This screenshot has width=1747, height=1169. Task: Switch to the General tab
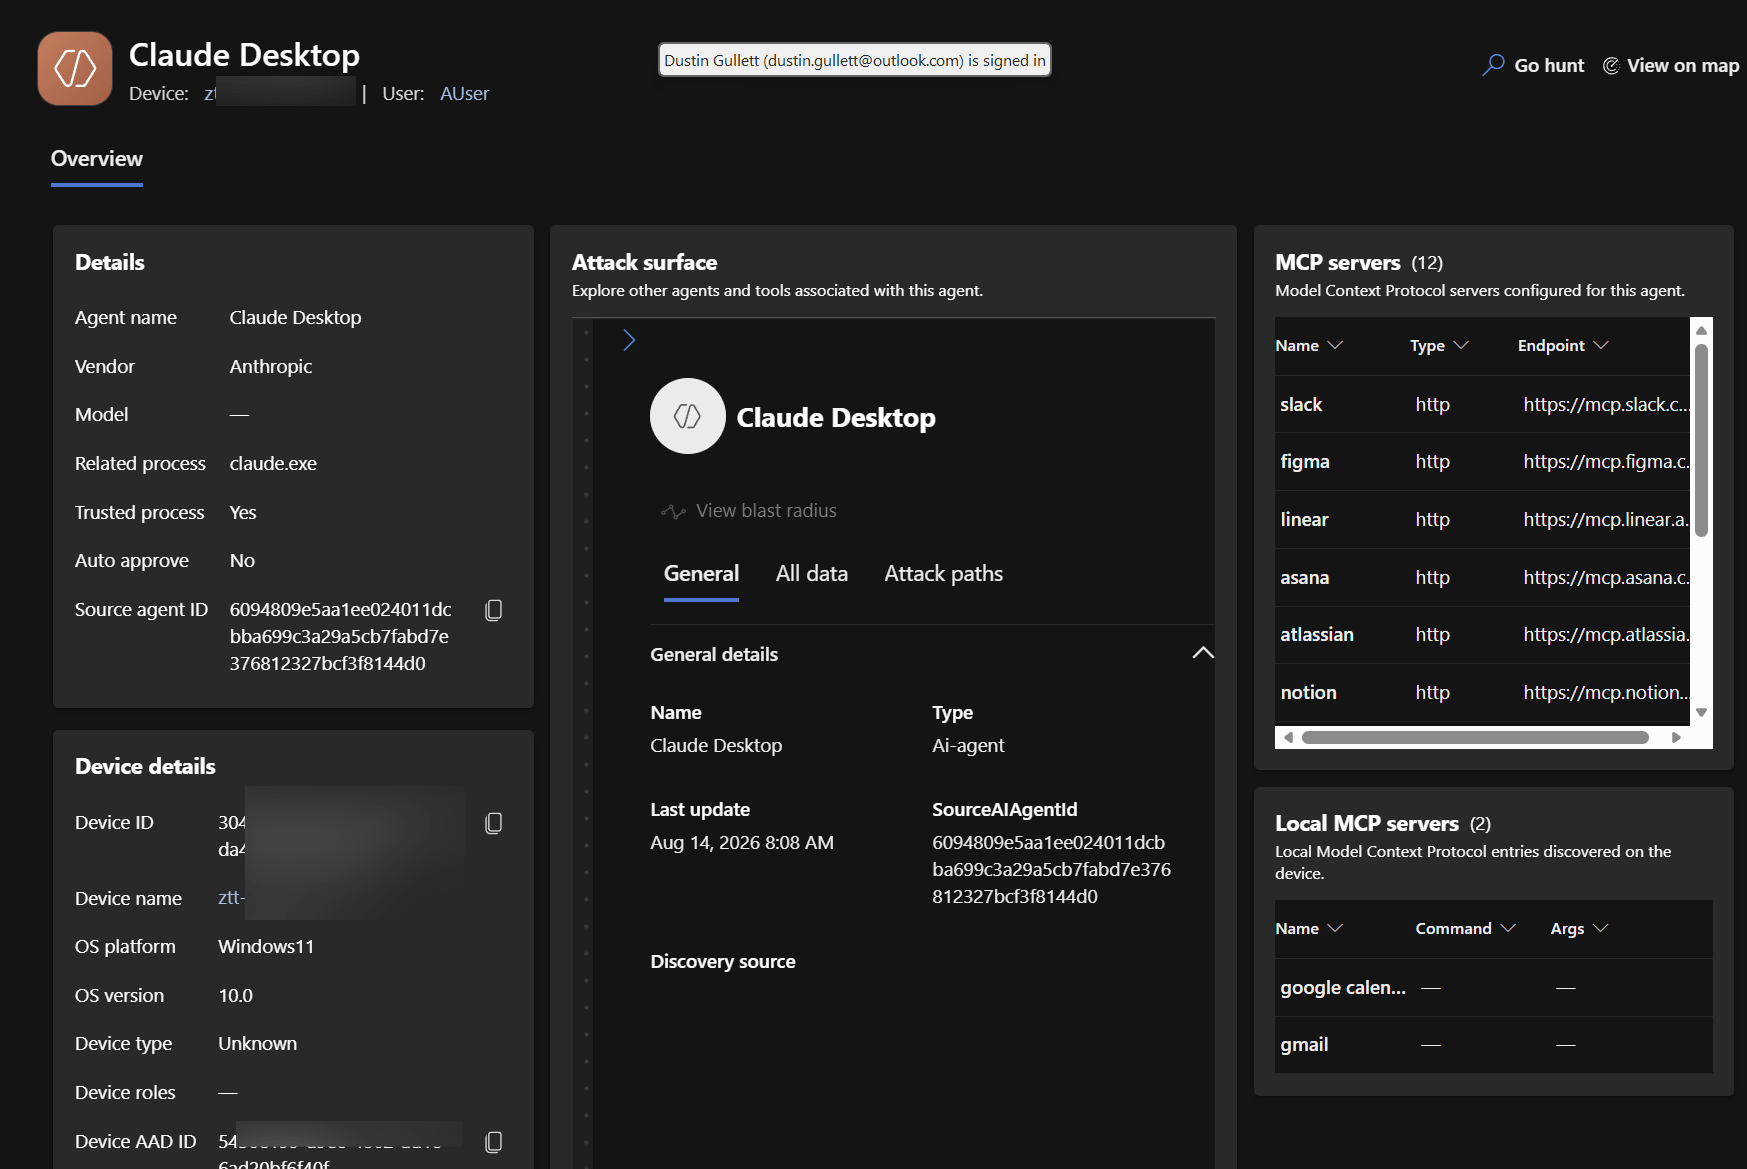[701, 574]
